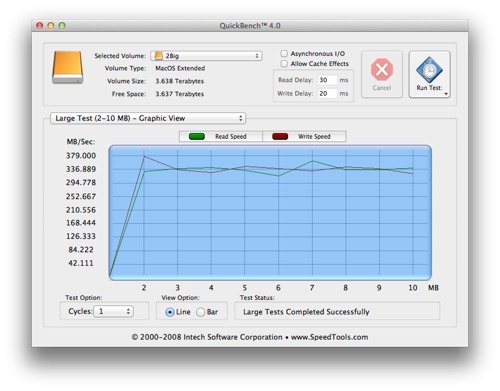Click the '42.111' axis value
500x391 pixels.
pos(81,263)
